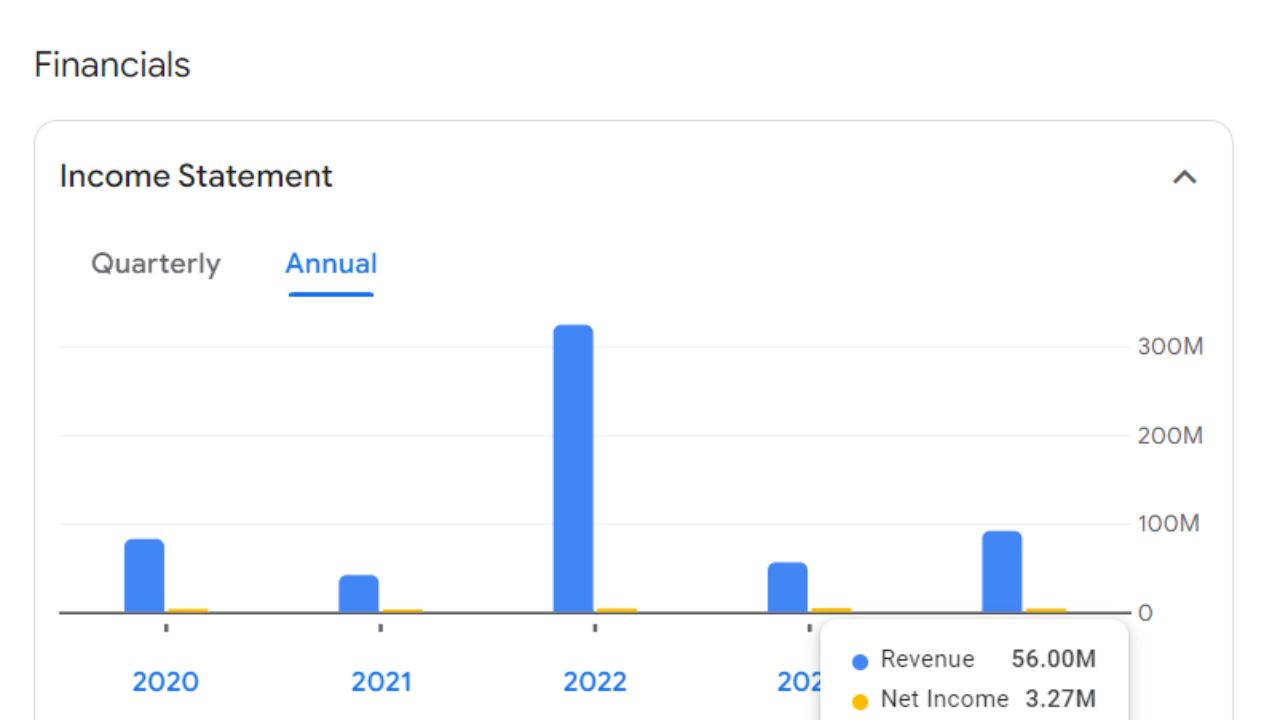Click the 2020 yellow net income bar
Viewport: 1280px width, 720px height.
pos(188,610)
